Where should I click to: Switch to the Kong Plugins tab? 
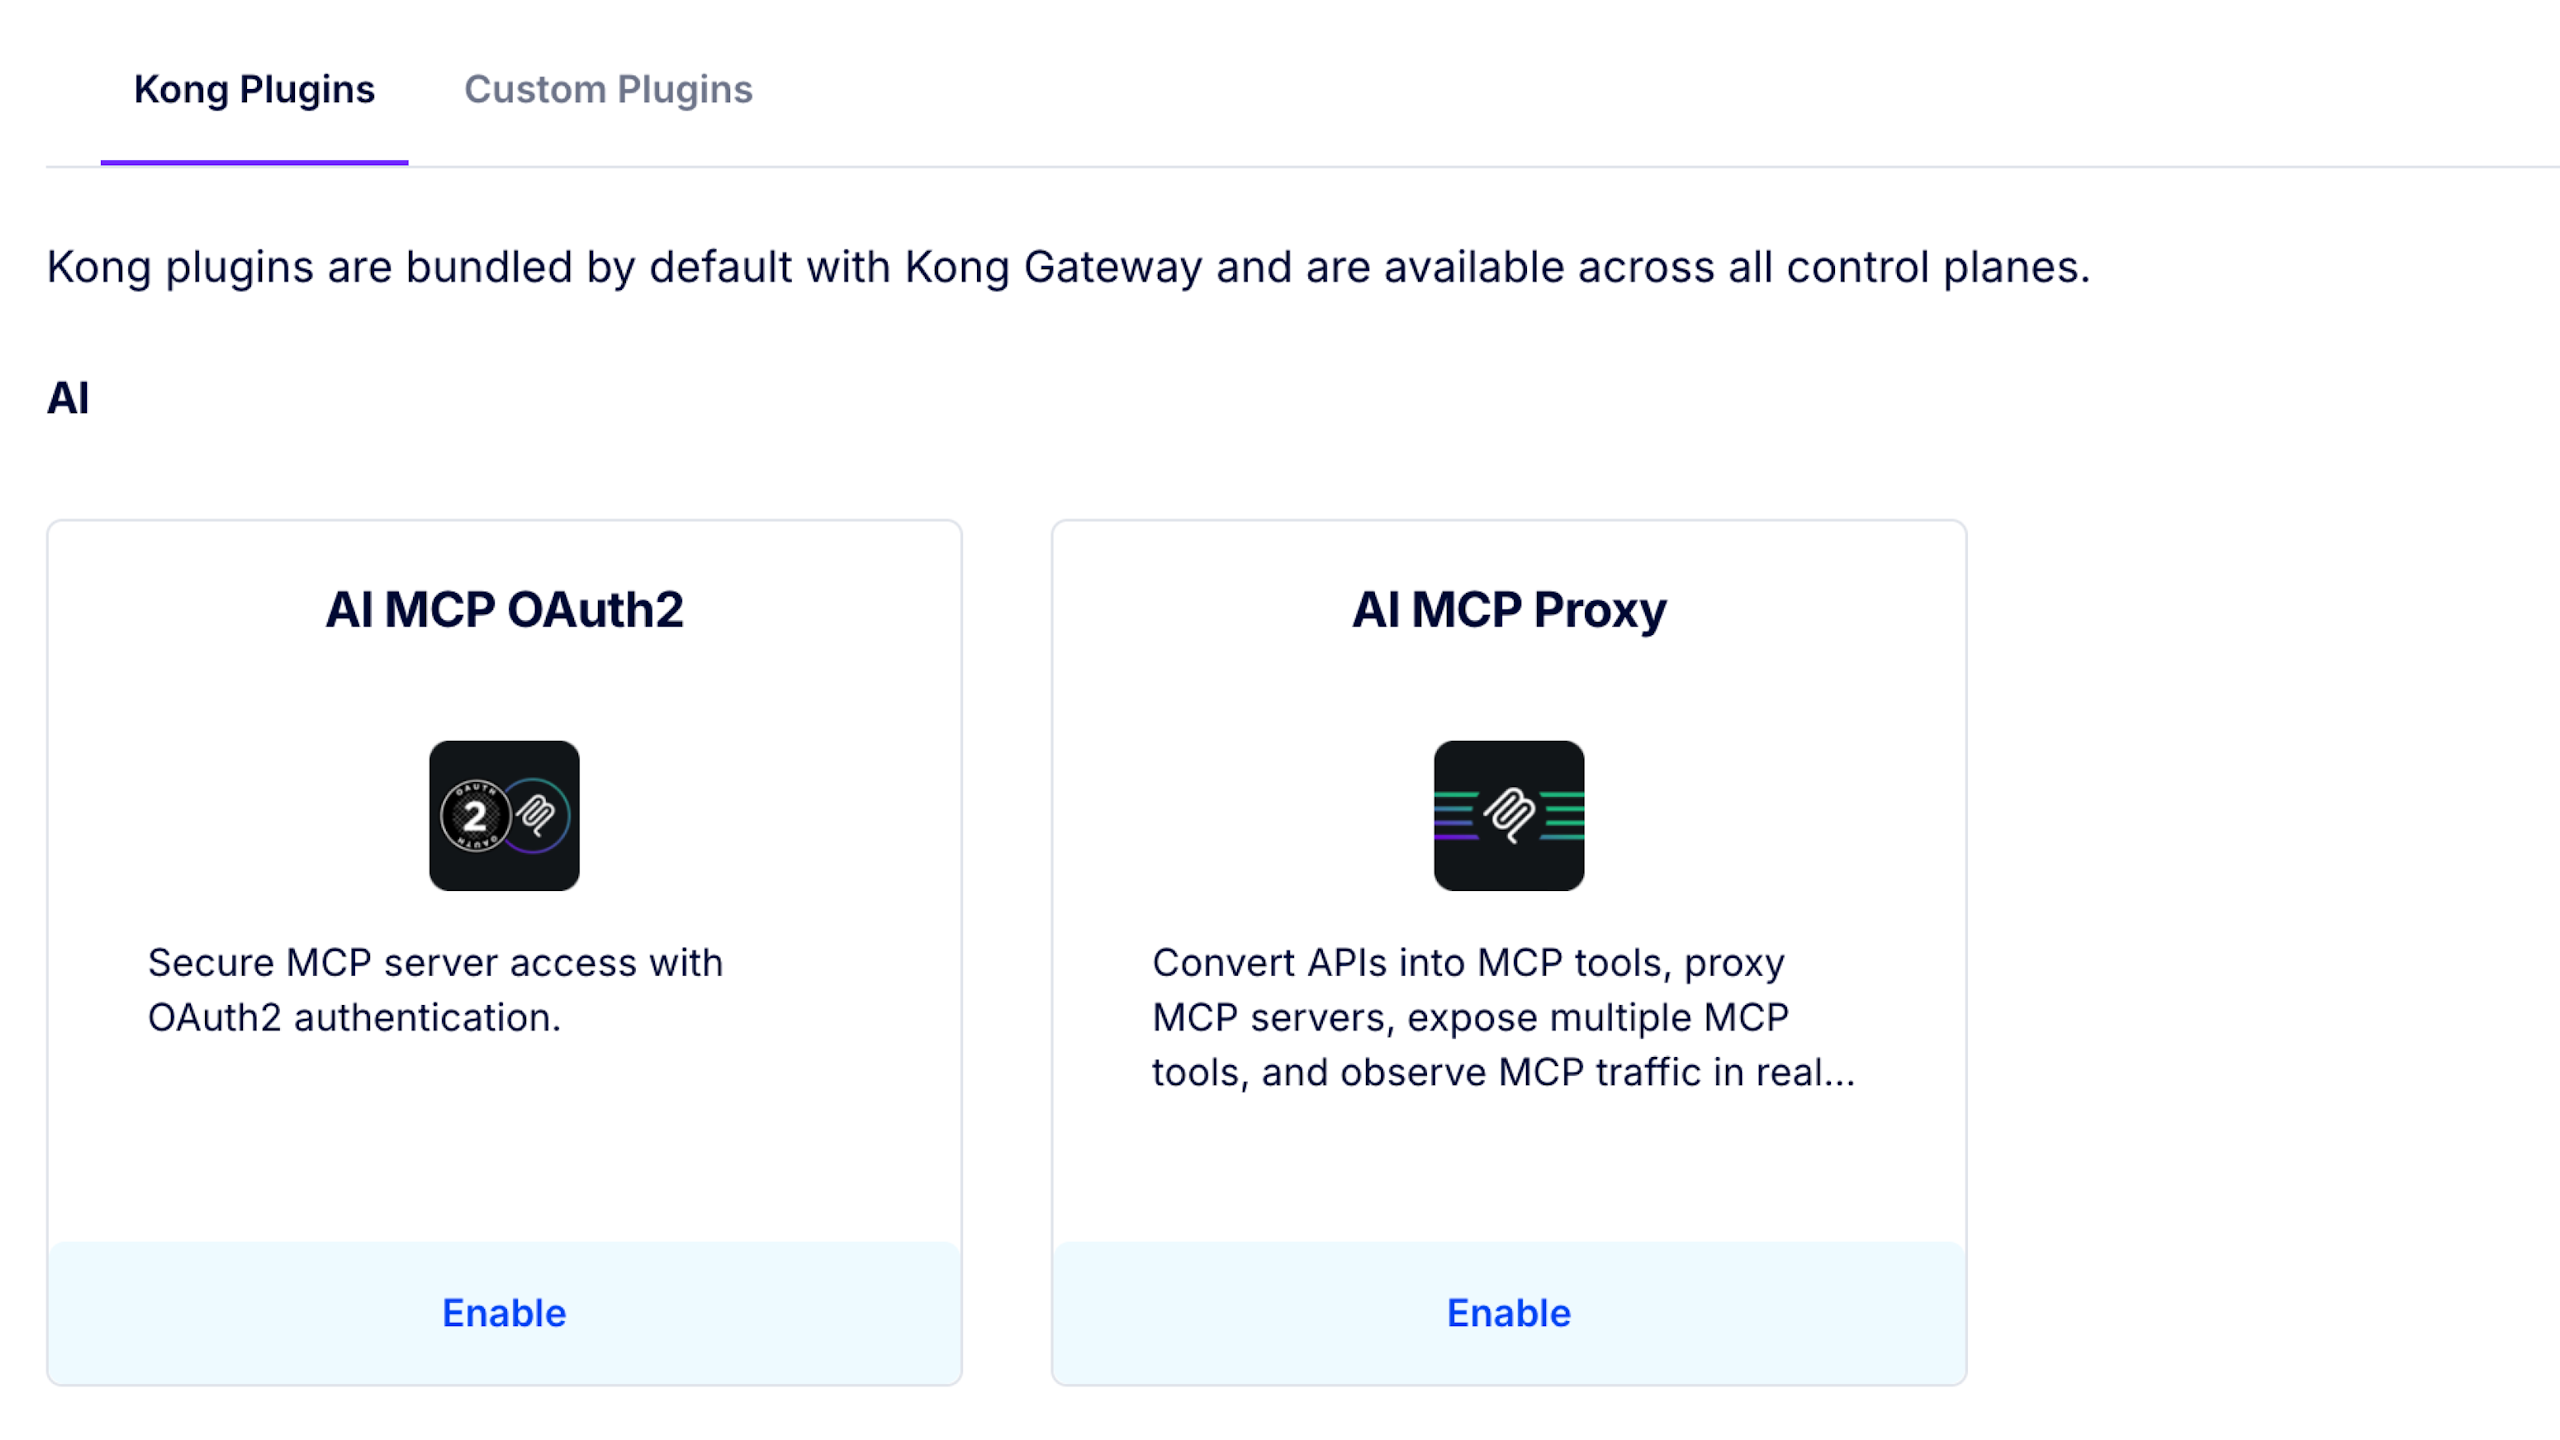tap(254, 89)
